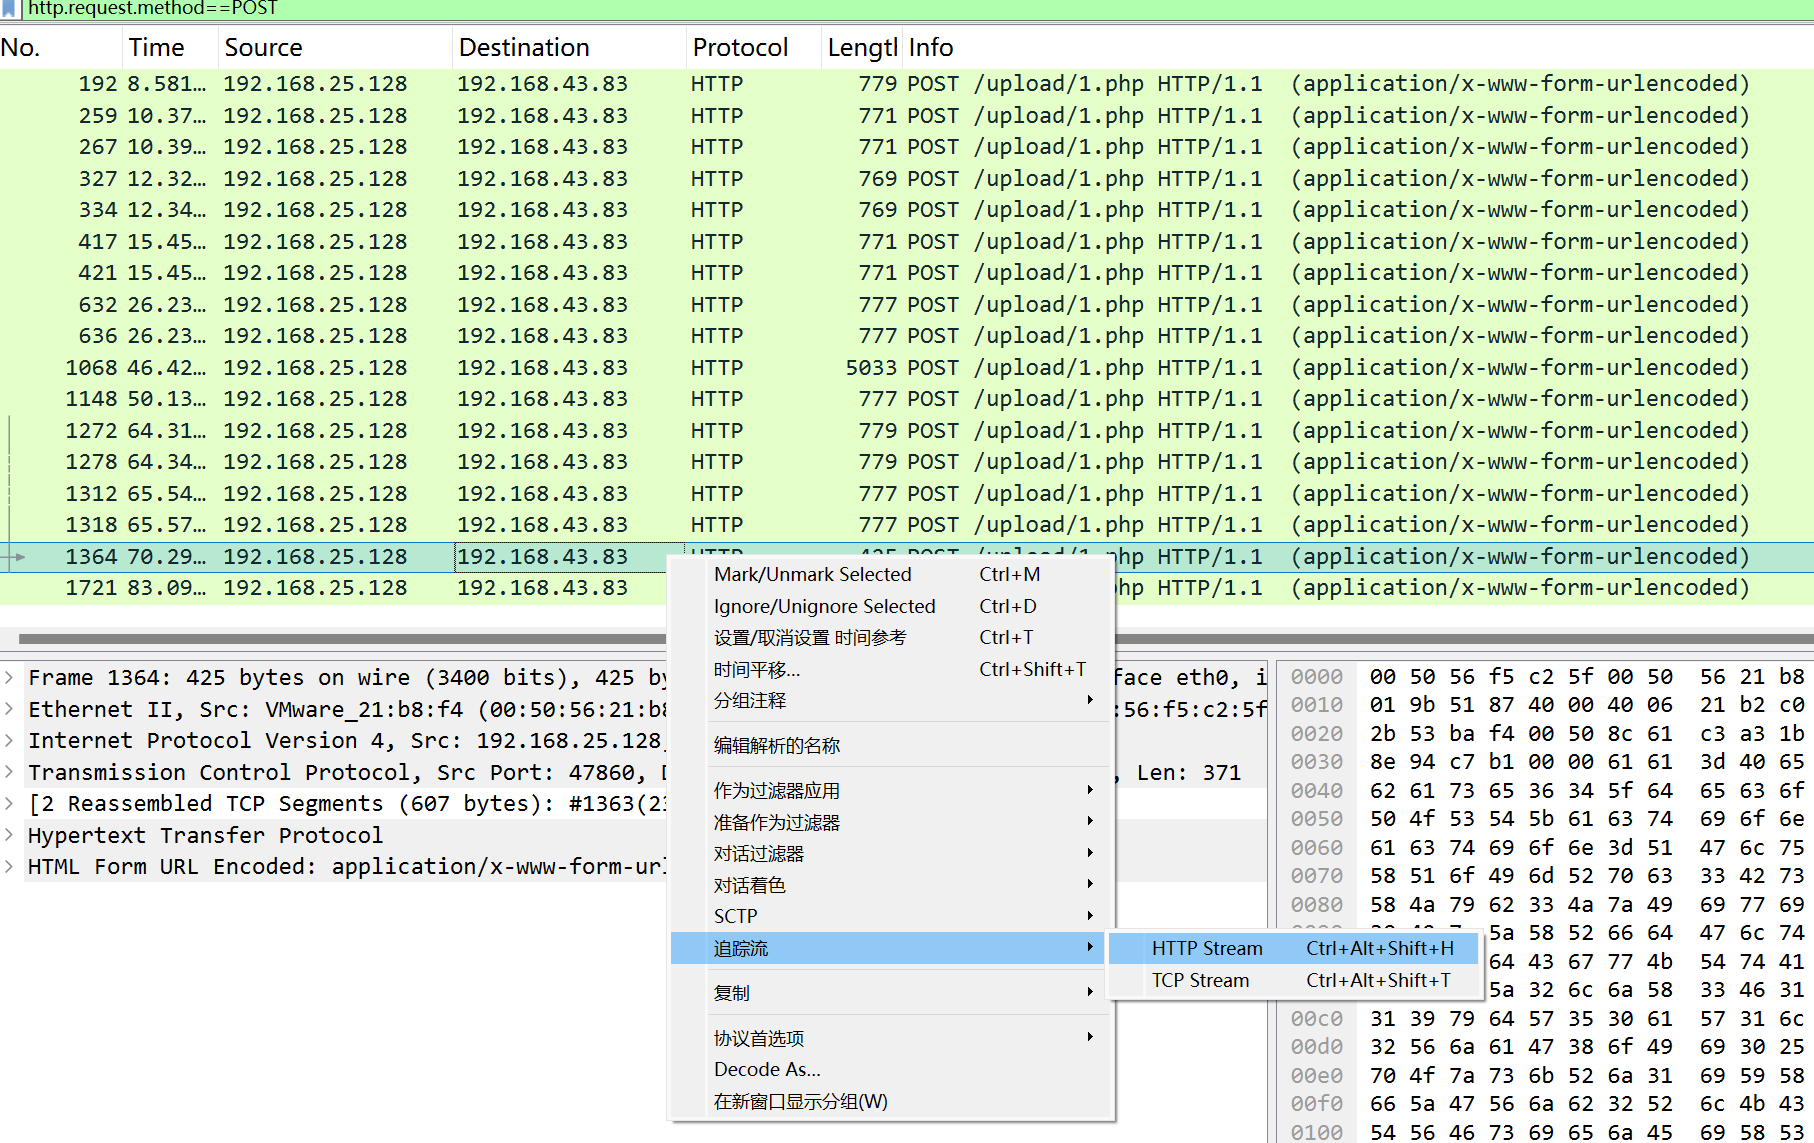Expand HTML Form URL Encoded section
The width and height of the screenshot is (1814, 1143).
coord(9,866)
